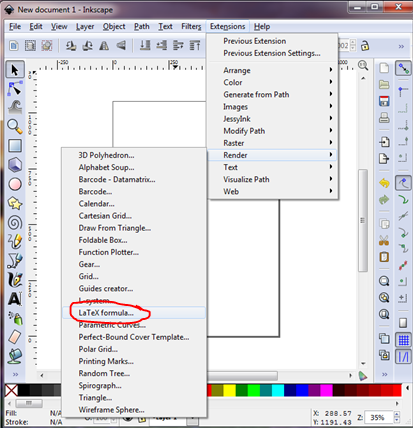The image size is (413, 428).
Task: Create new document from command bar
Action: coord(384,68)
